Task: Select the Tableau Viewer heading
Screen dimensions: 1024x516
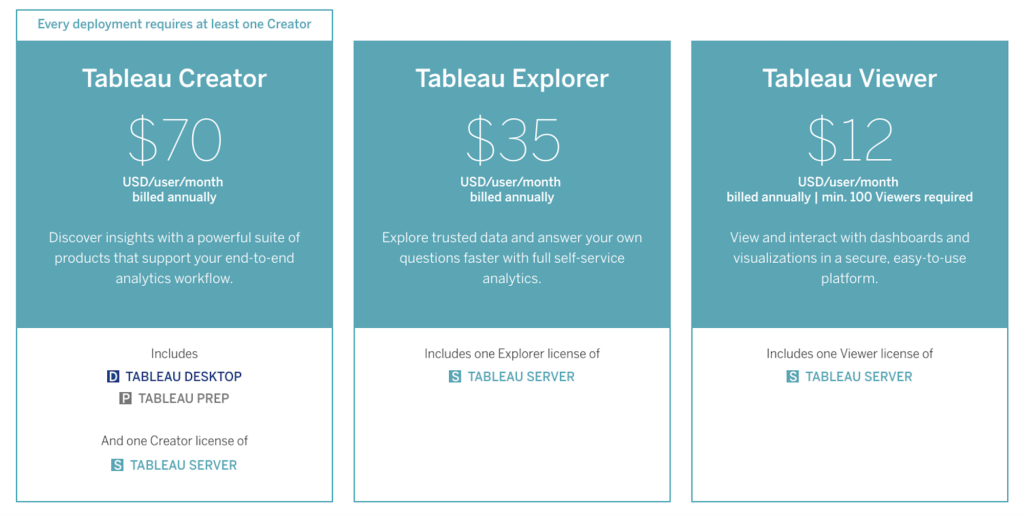Action: pos(850,78)
